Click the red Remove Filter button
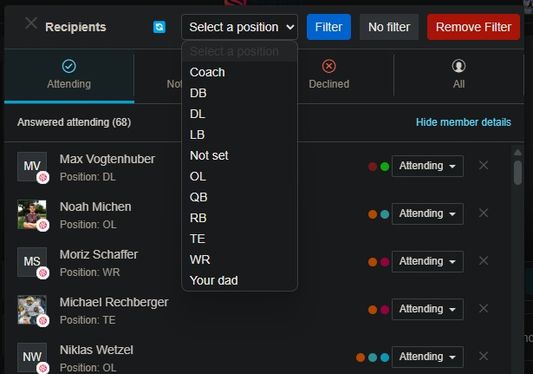This screenshot has width=533, height=374. click(x=474, y=27)
